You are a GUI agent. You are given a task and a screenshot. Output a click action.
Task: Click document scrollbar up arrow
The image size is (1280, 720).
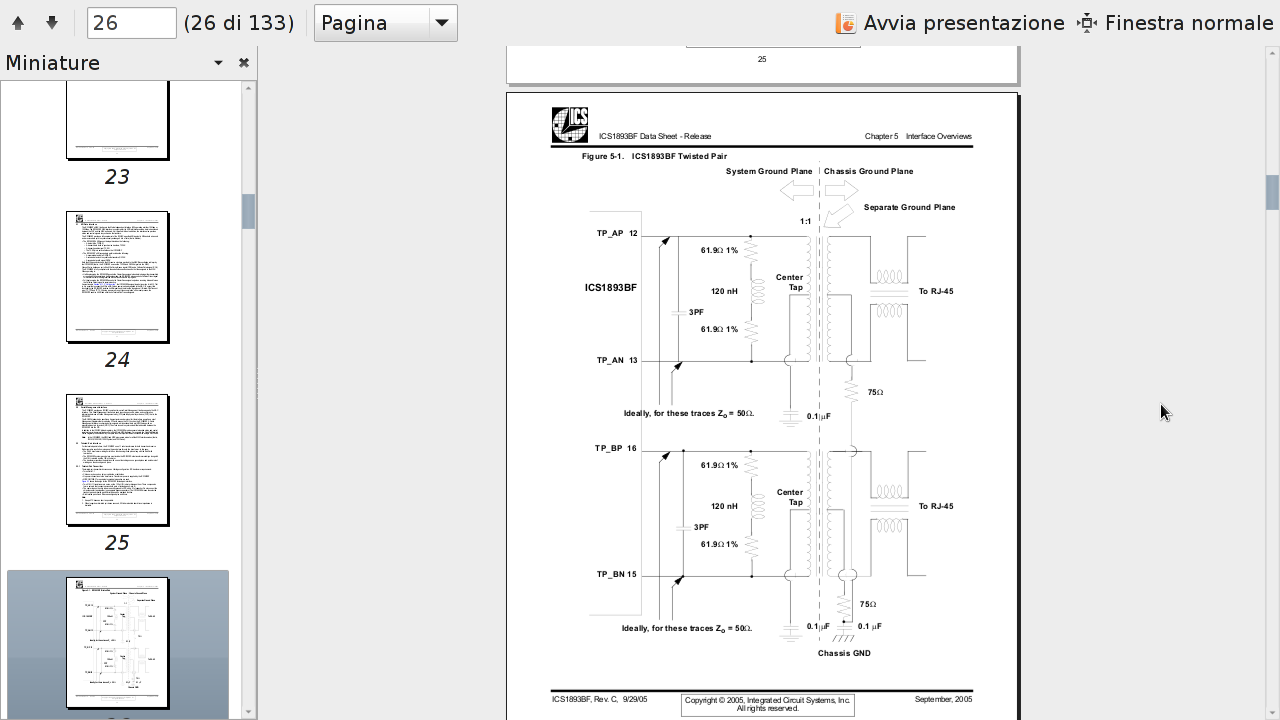coord(1273,52)
